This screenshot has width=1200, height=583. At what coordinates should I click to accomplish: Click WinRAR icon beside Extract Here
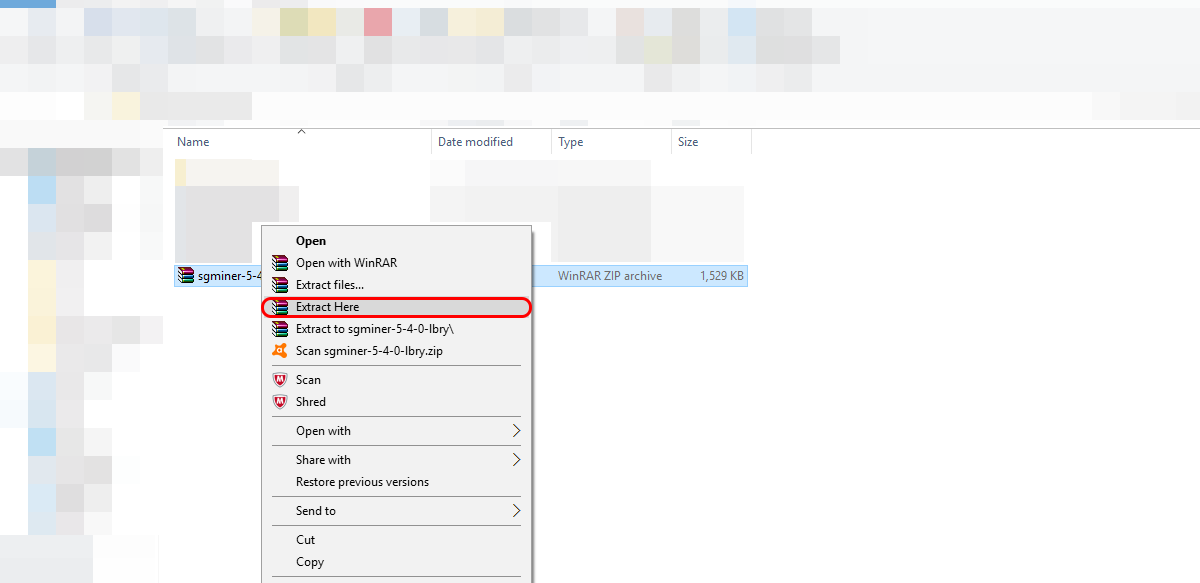[x=280, y=307]
